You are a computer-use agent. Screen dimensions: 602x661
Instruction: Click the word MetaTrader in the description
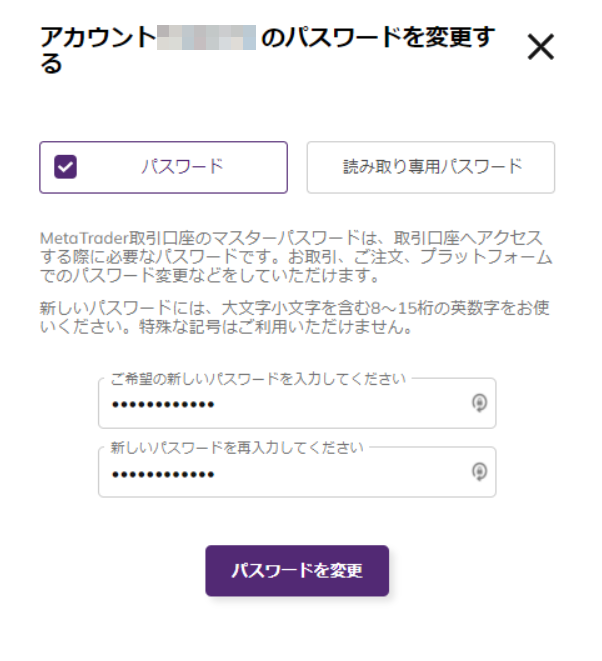(x=84, y=239)
